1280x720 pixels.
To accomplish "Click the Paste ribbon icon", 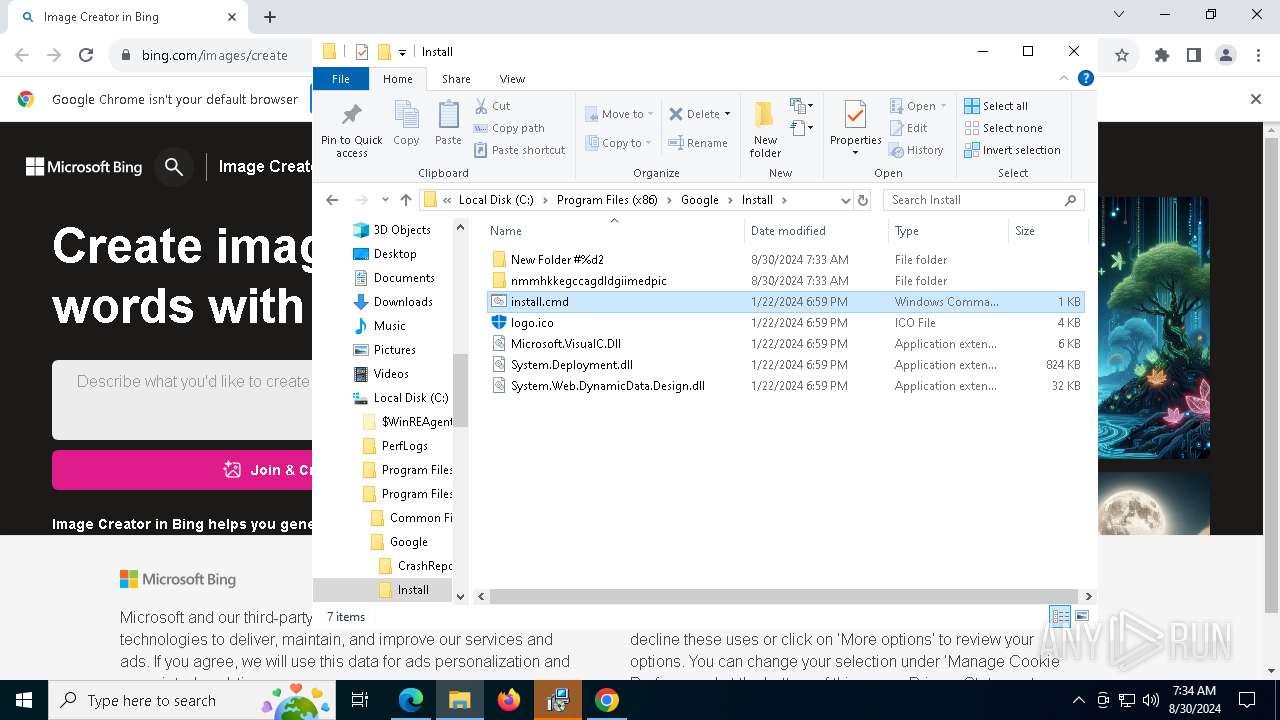I will tap(448, 124).
